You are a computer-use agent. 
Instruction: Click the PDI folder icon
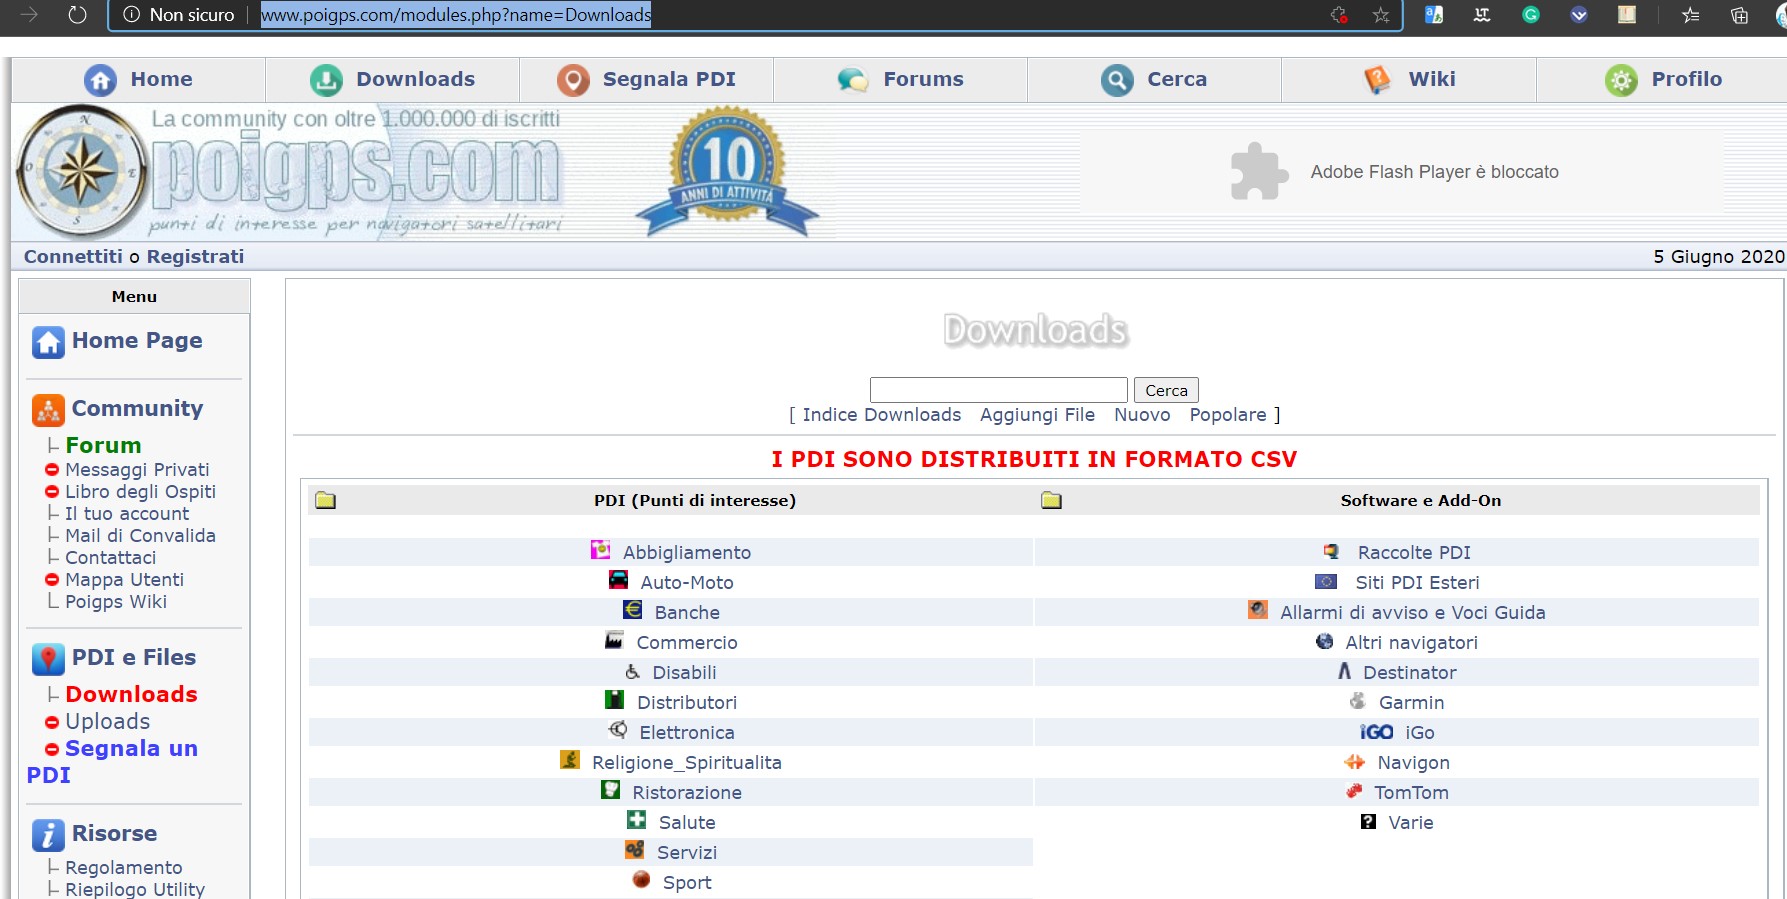326,500
